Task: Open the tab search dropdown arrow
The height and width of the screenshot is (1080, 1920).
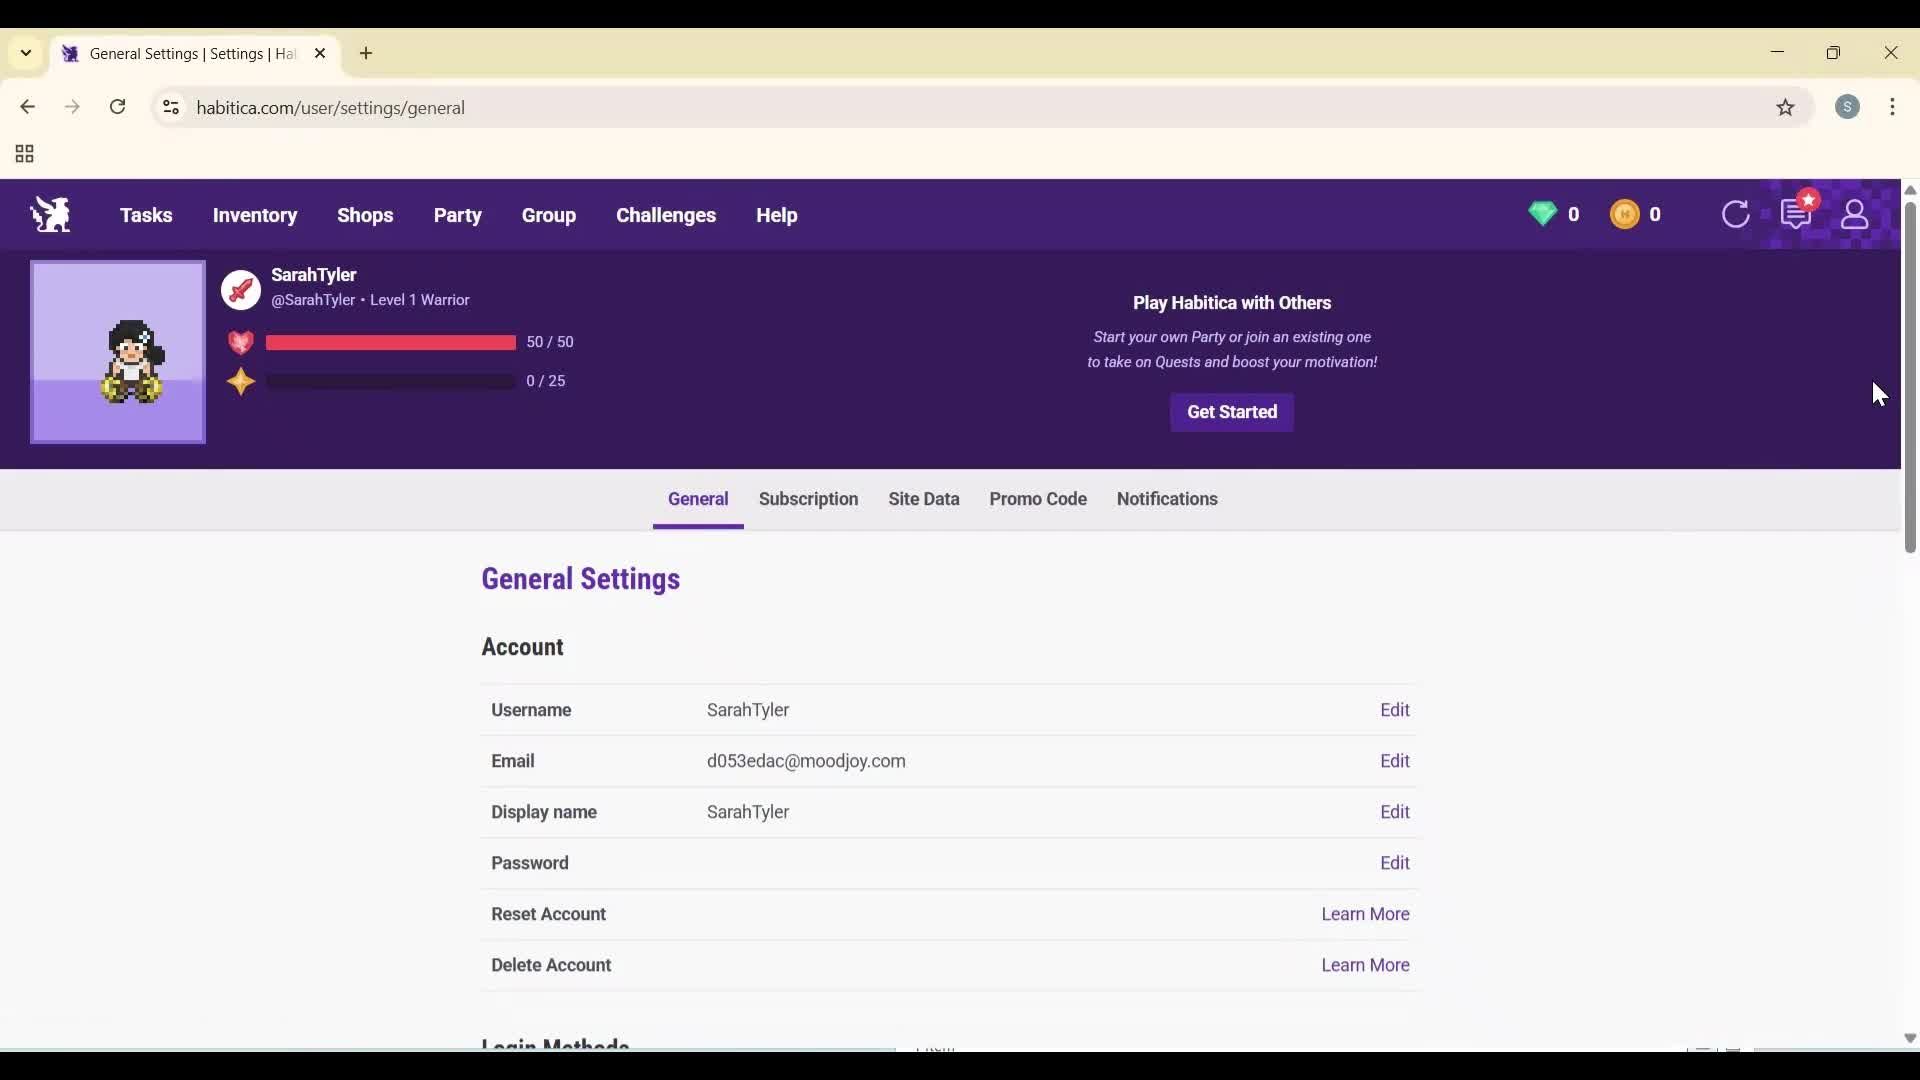Action: (25, 53)
